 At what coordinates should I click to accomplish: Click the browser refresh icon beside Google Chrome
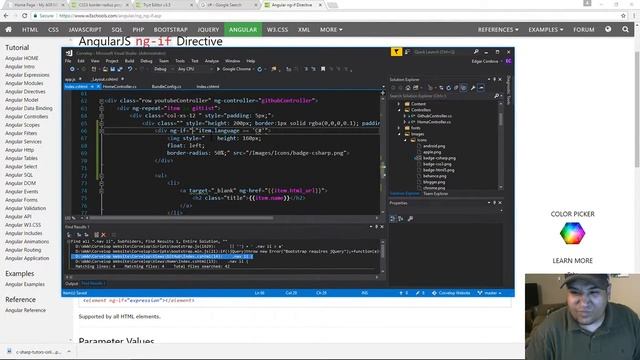coord(260,69)
